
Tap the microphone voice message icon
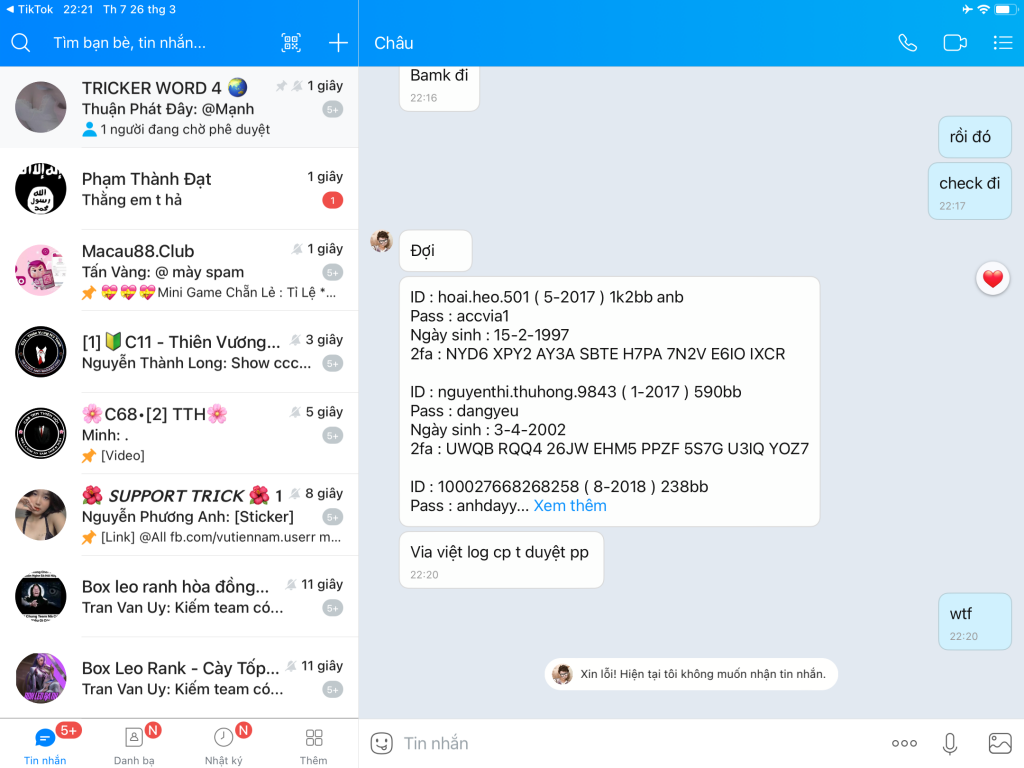point(950,743)
